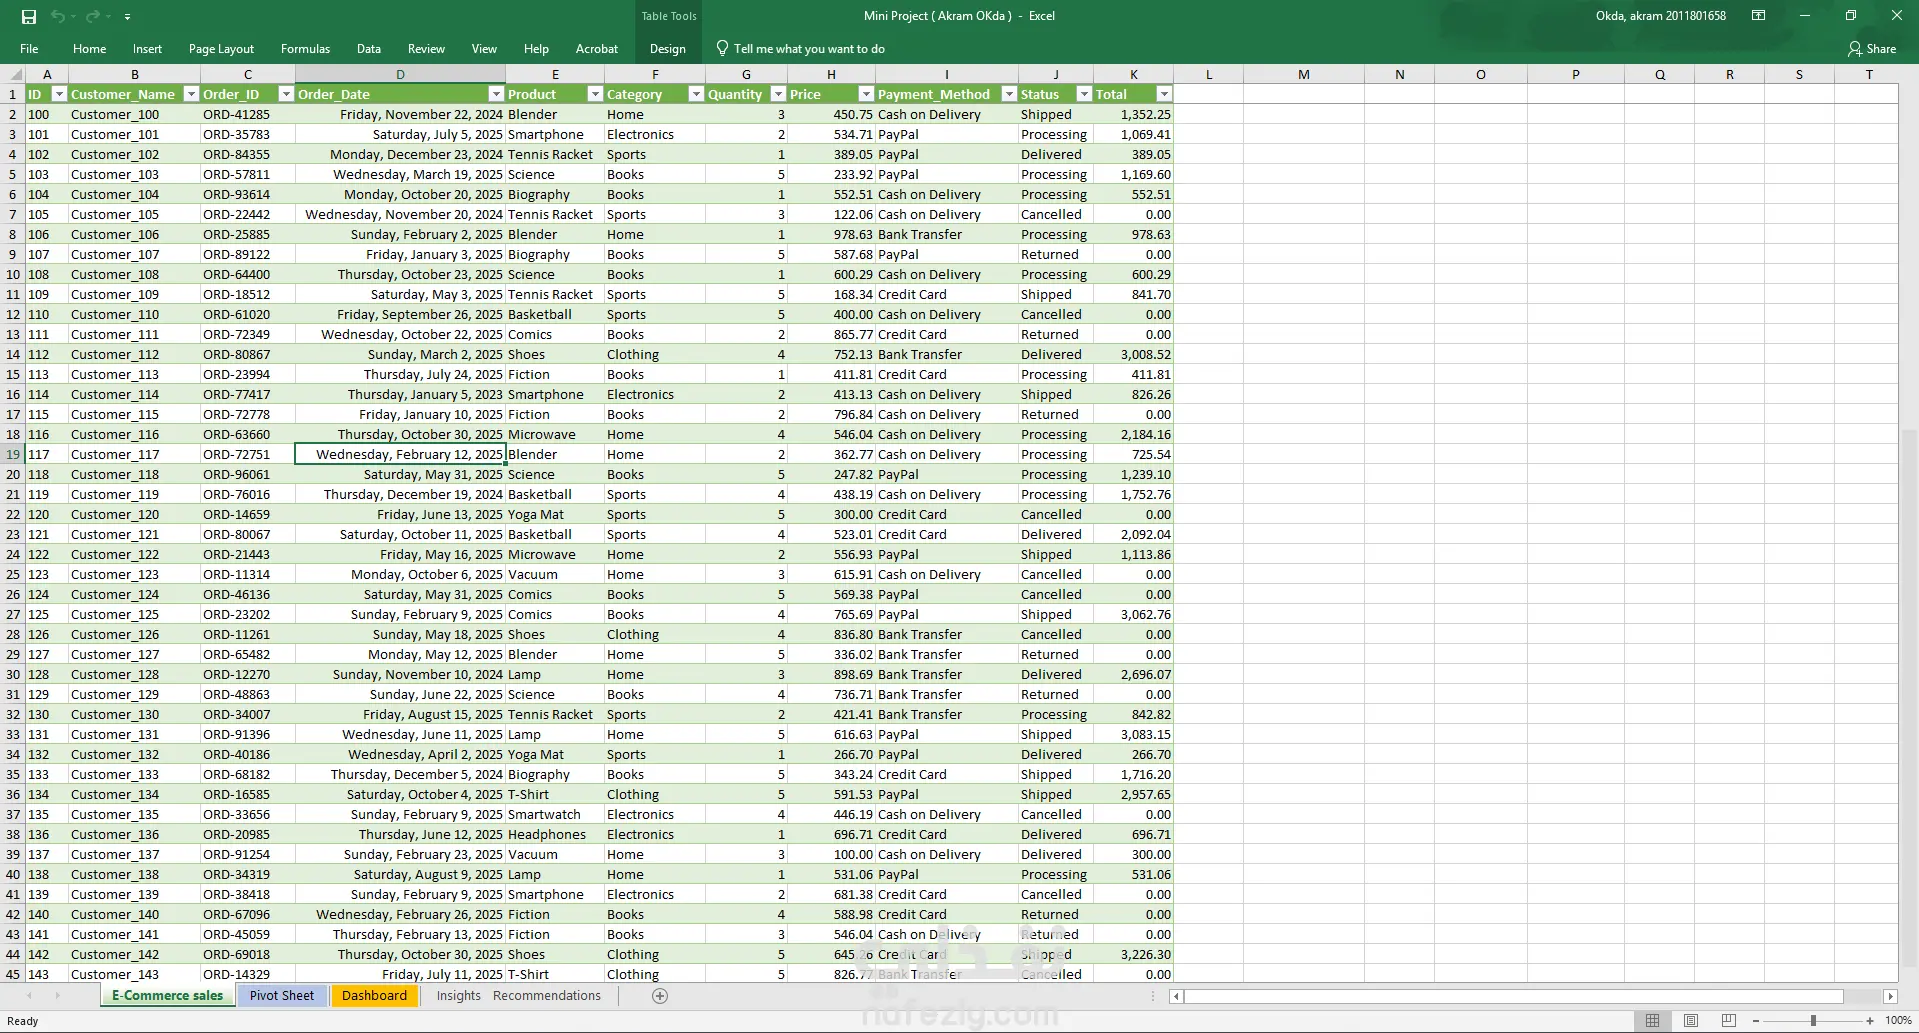Image resolution: width=1919 pixels, height=1033 pixels.
Task: Open the Acrobat tab
Action: click(597, 48)
